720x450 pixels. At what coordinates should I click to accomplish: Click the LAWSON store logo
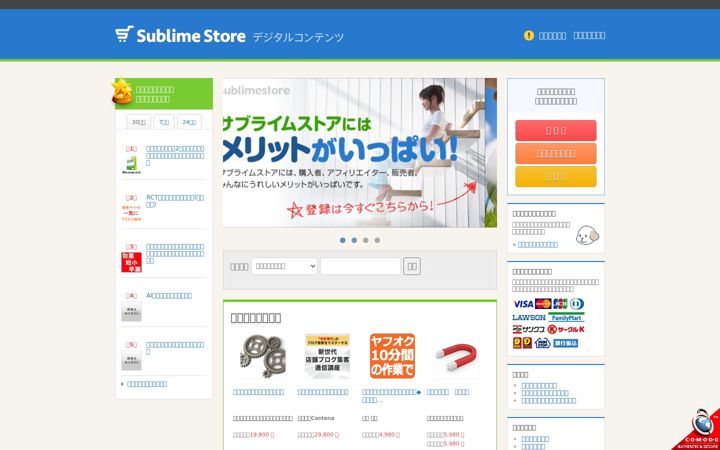[529, 317]
